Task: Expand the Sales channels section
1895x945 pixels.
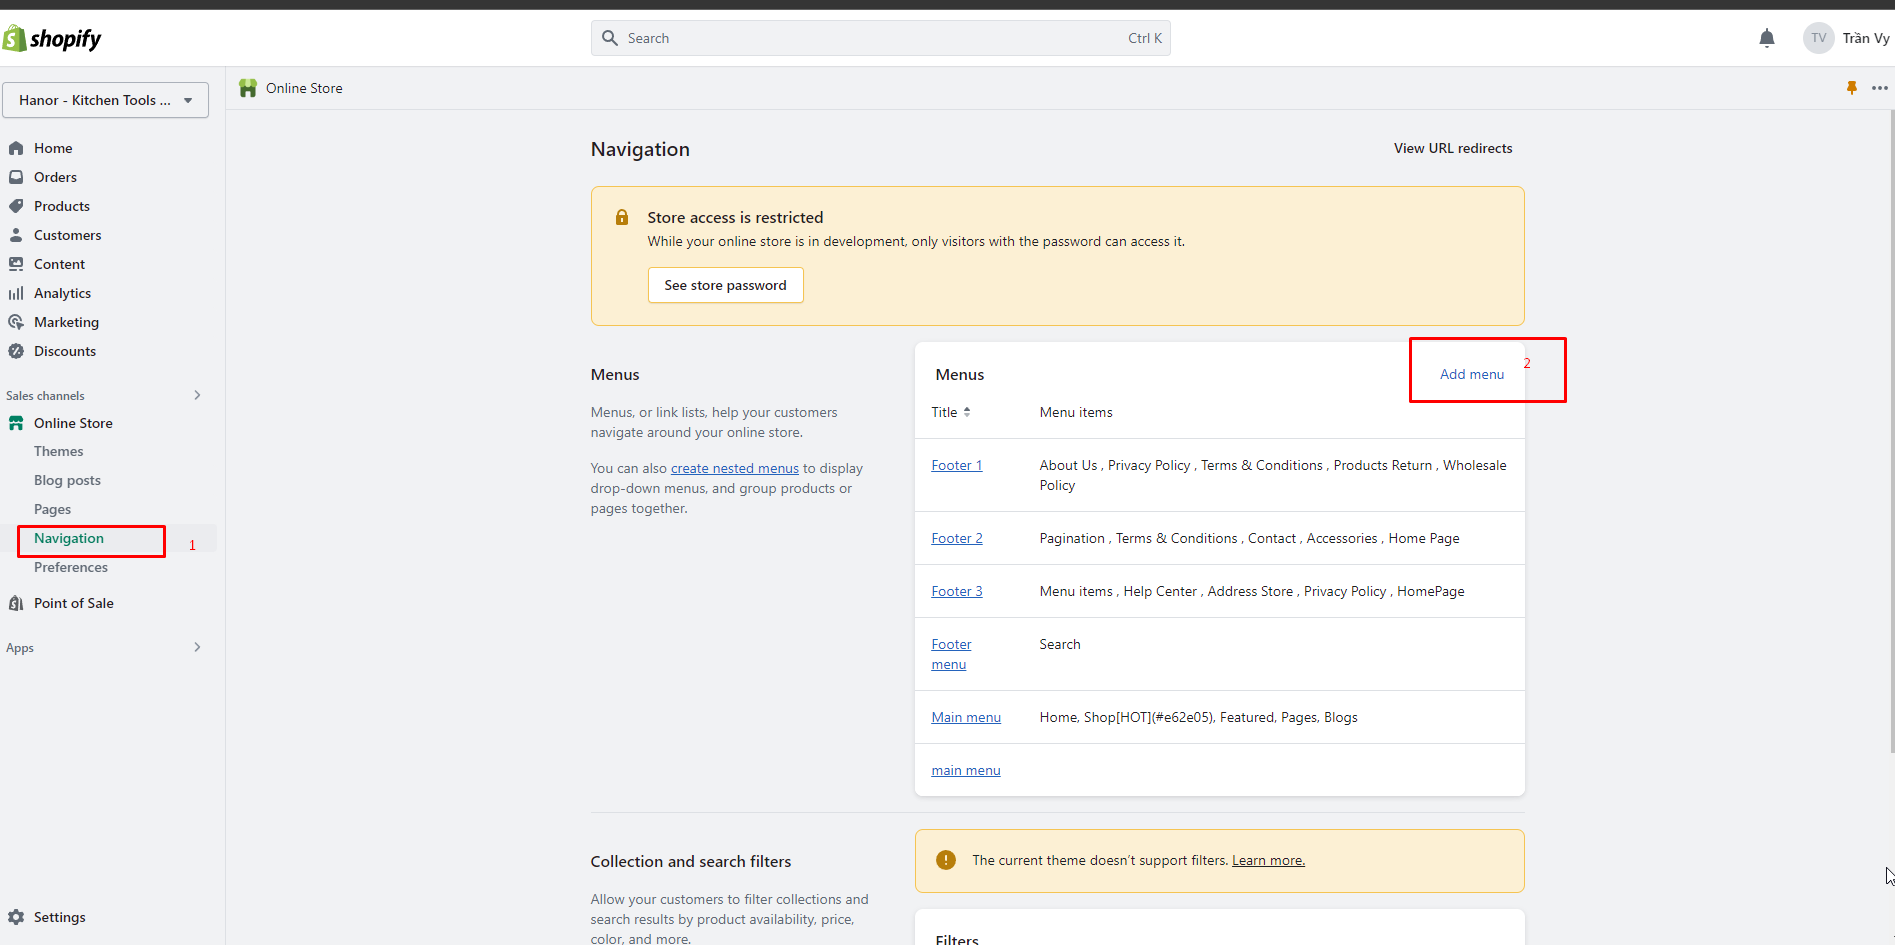Action: [x=197, y=395]
